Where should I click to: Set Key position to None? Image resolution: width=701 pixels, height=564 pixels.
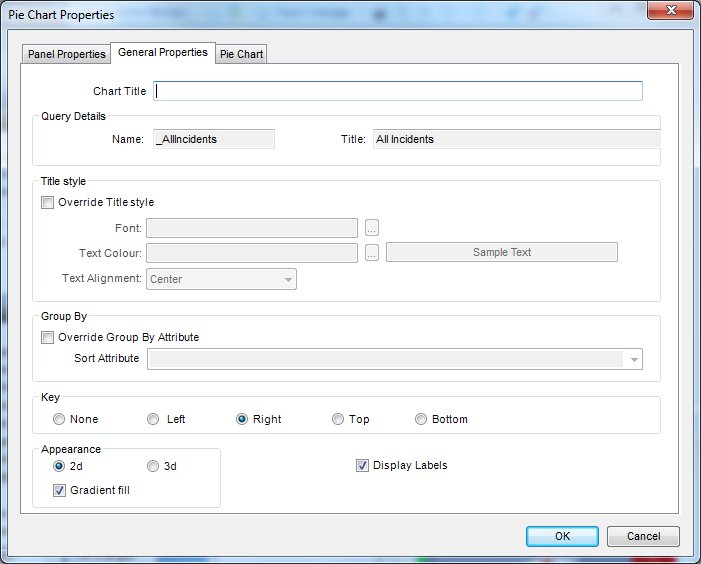click(x=59, y=419)
